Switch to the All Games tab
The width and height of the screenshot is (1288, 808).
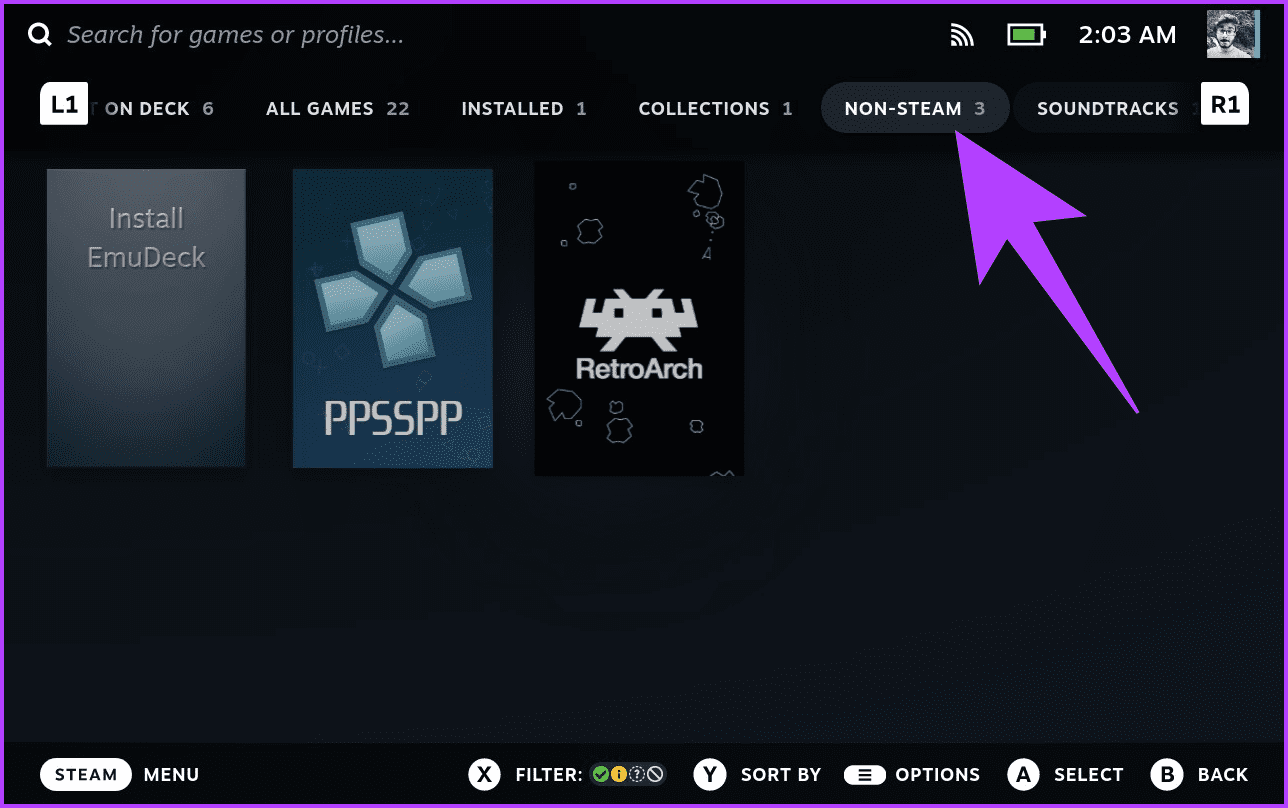tap(338, 109)
